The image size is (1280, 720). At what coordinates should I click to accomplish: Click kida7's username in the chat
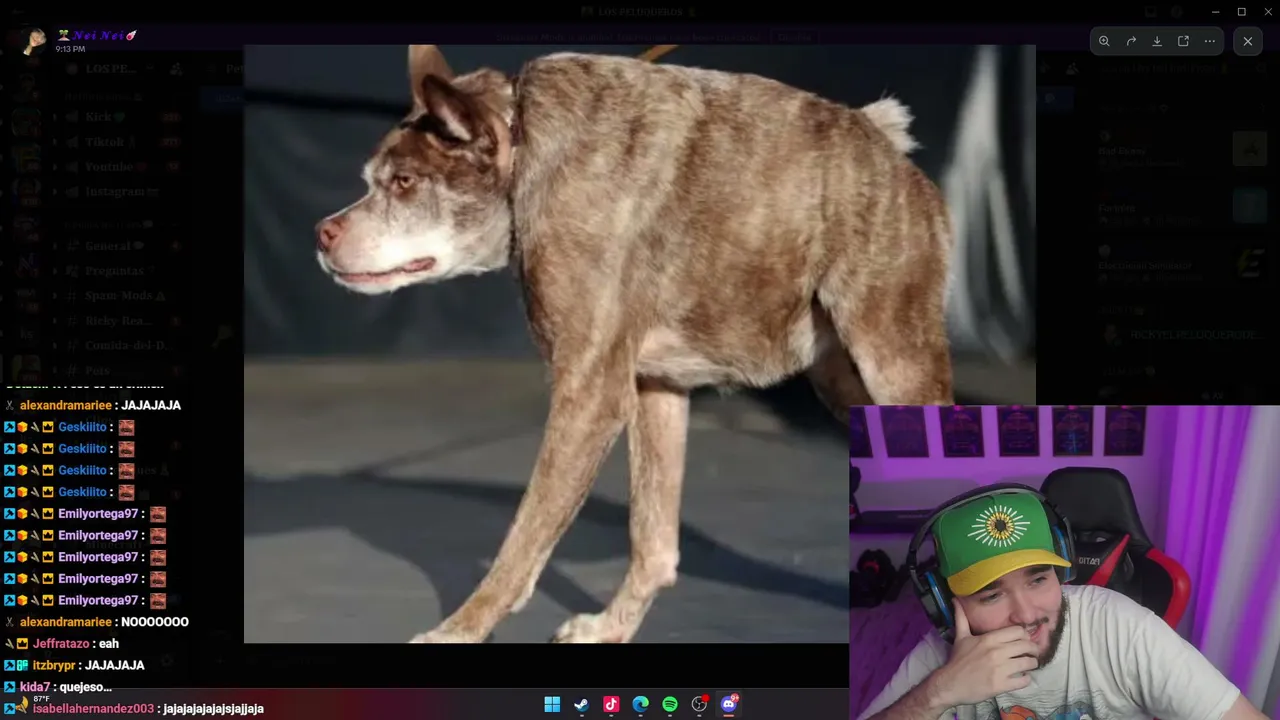point(35,687)
